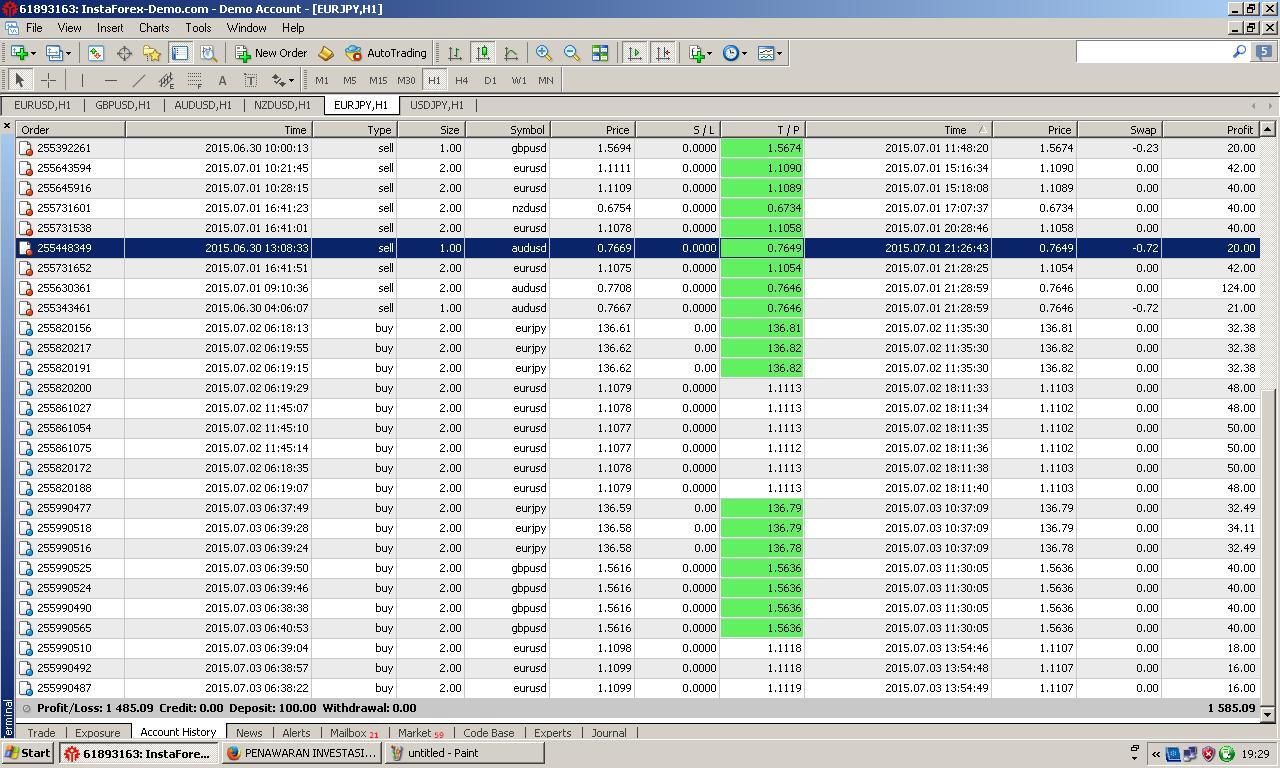Draw a Vertical Line tool
Viewport: 1280px width, 768px height.
pyautogui.click(x=82, y=80)
